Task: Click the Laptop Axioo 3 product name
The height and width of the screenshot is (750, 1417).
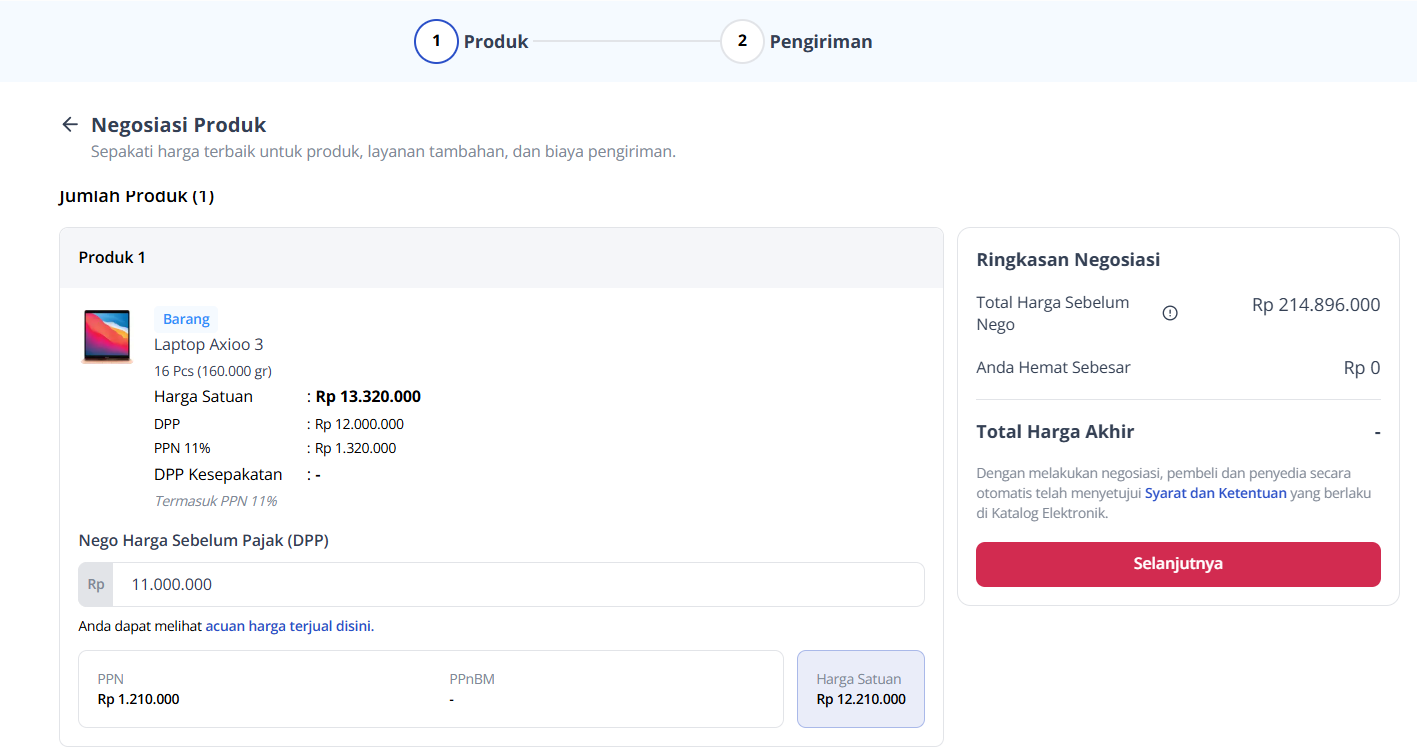Action: 209,344
